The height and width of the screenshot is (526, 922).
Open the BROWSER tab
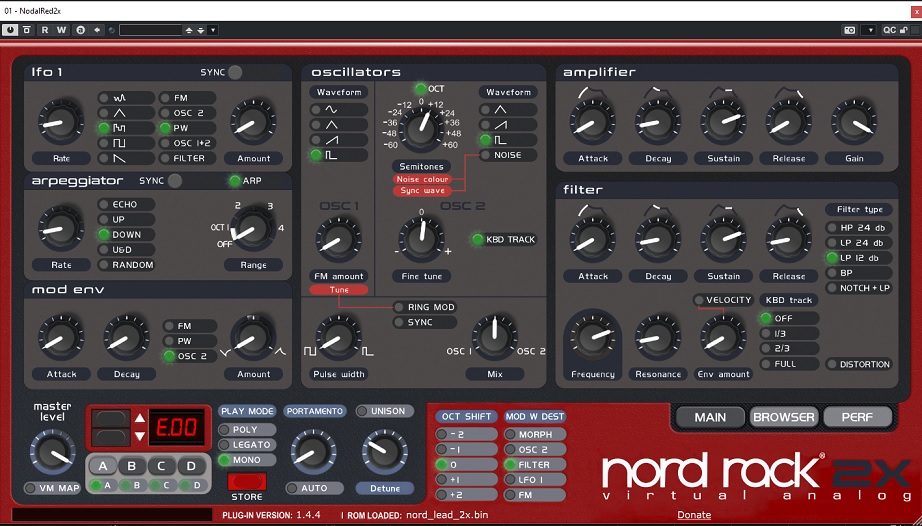[x=784, y=417]
